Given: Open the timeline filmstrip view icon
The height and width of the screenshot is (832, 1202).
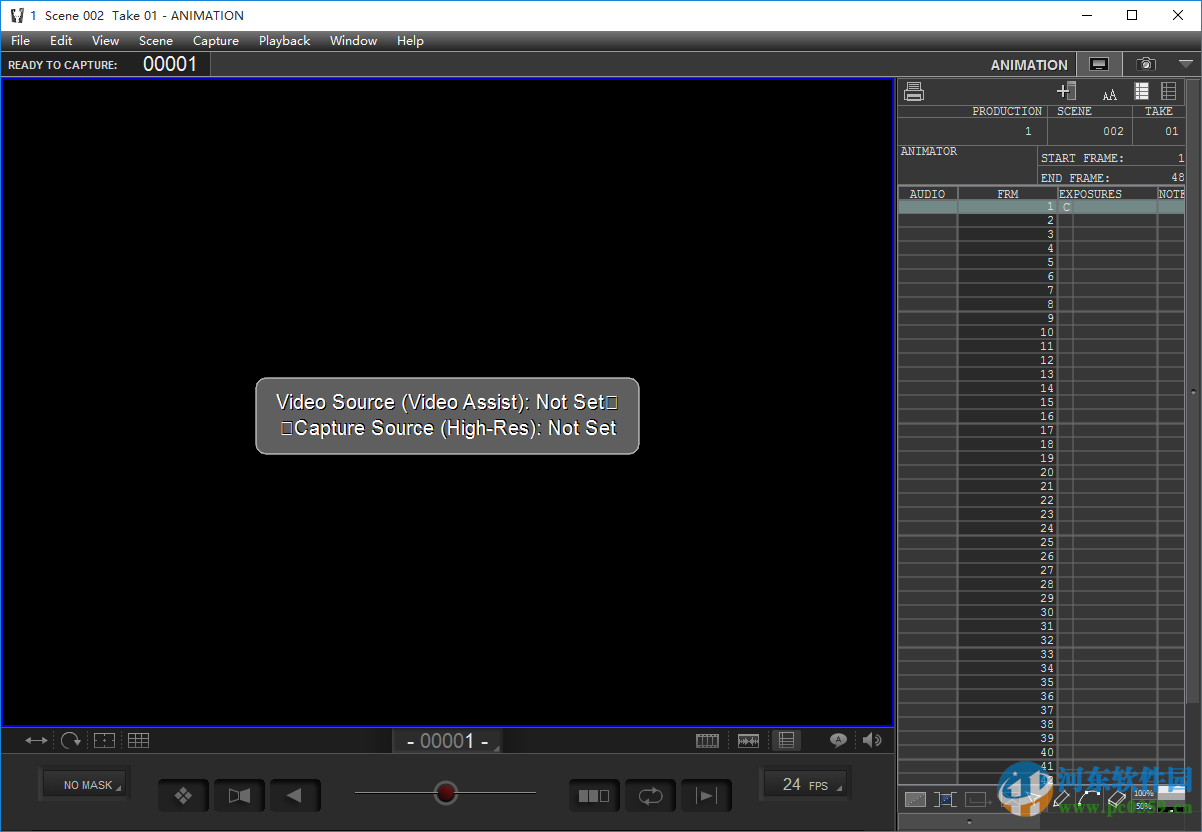Looking at the screenshot, I should (707, 741).
